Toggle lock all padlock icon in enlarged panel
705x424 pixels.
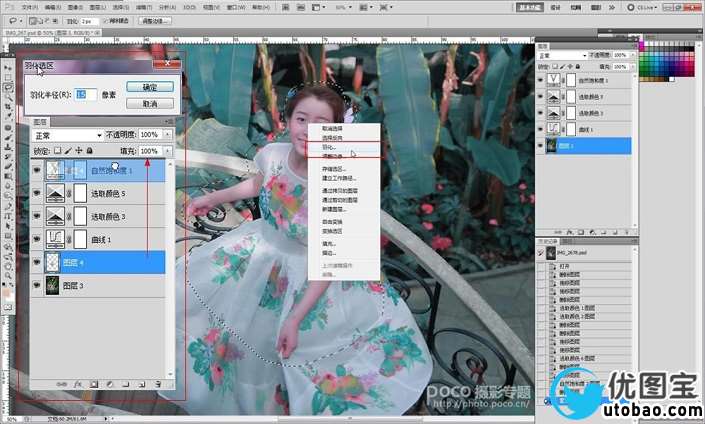pos(89,151)
